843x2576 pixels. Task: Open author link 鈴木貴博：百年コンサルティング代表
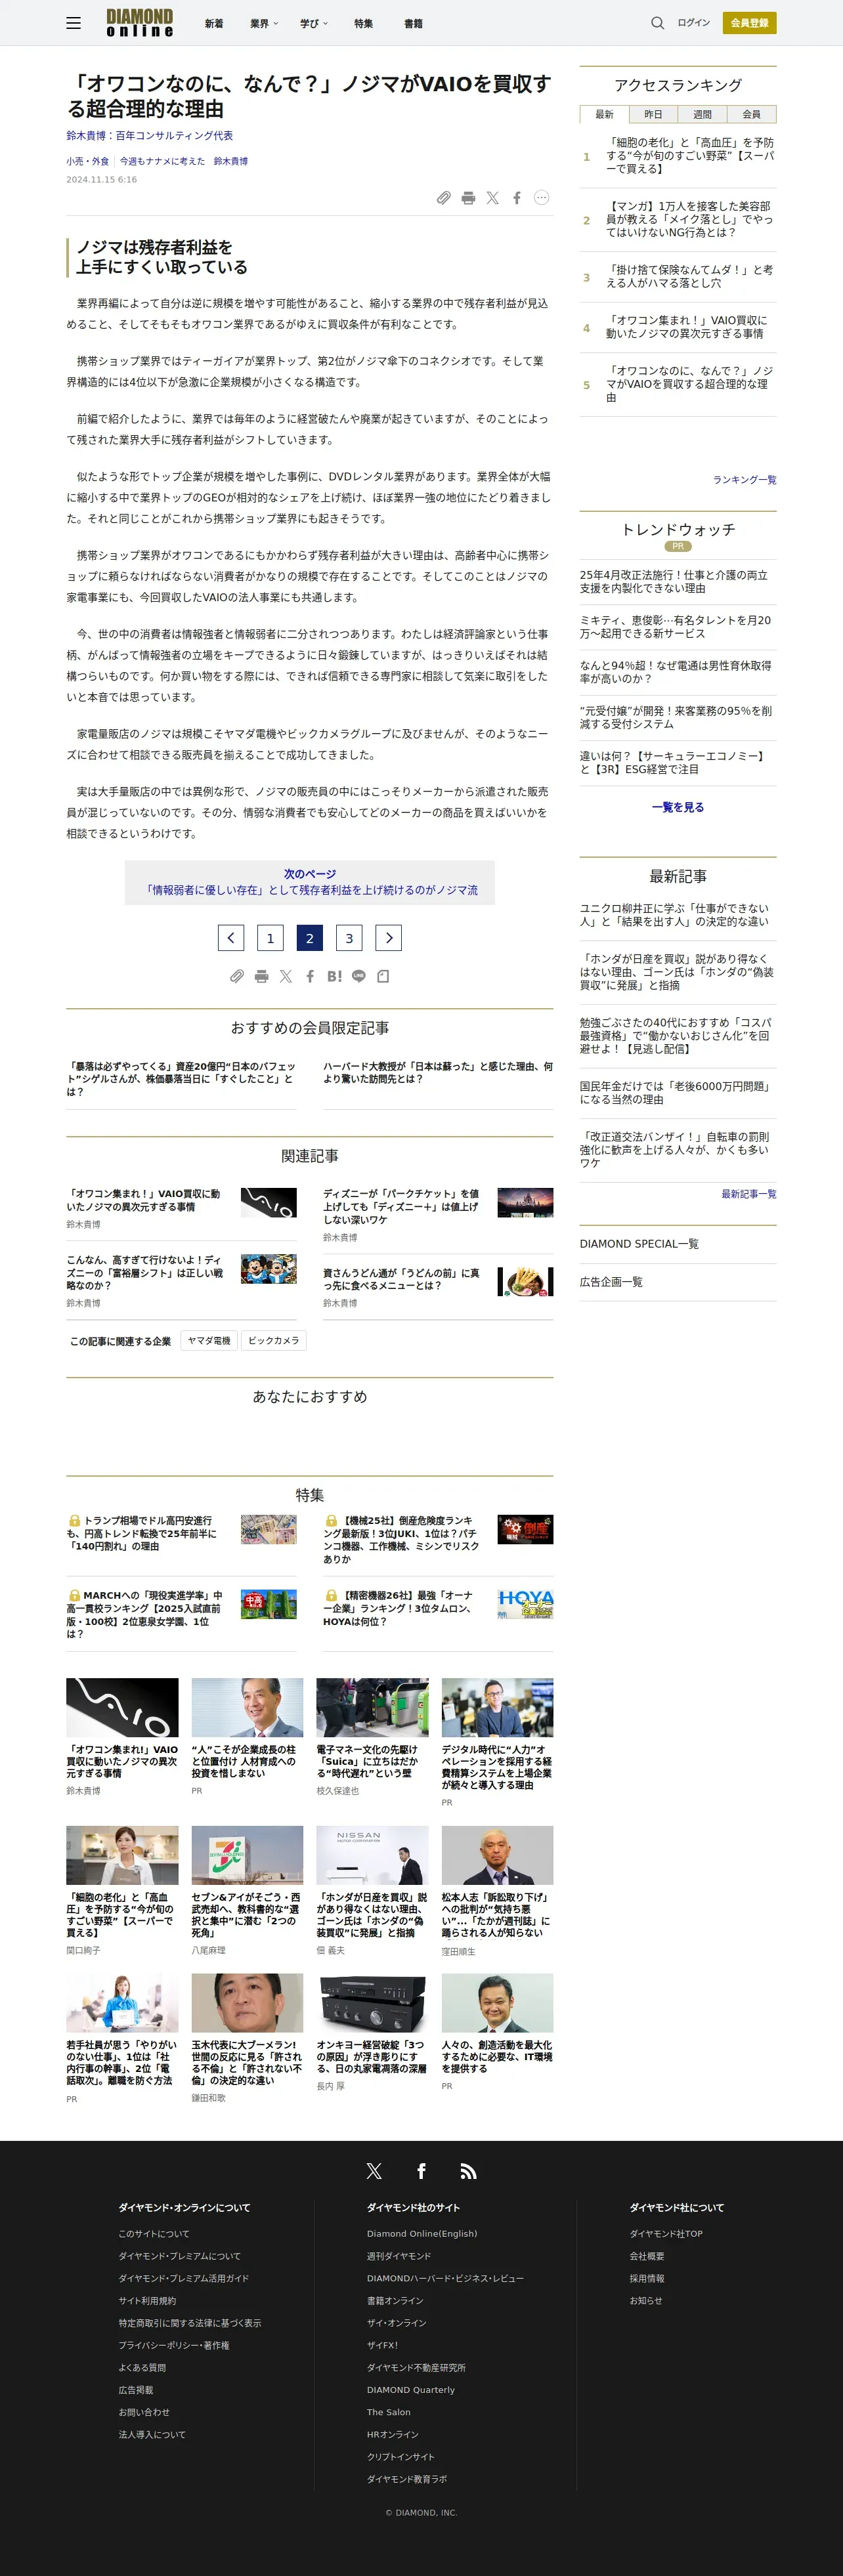coord(150,136)
